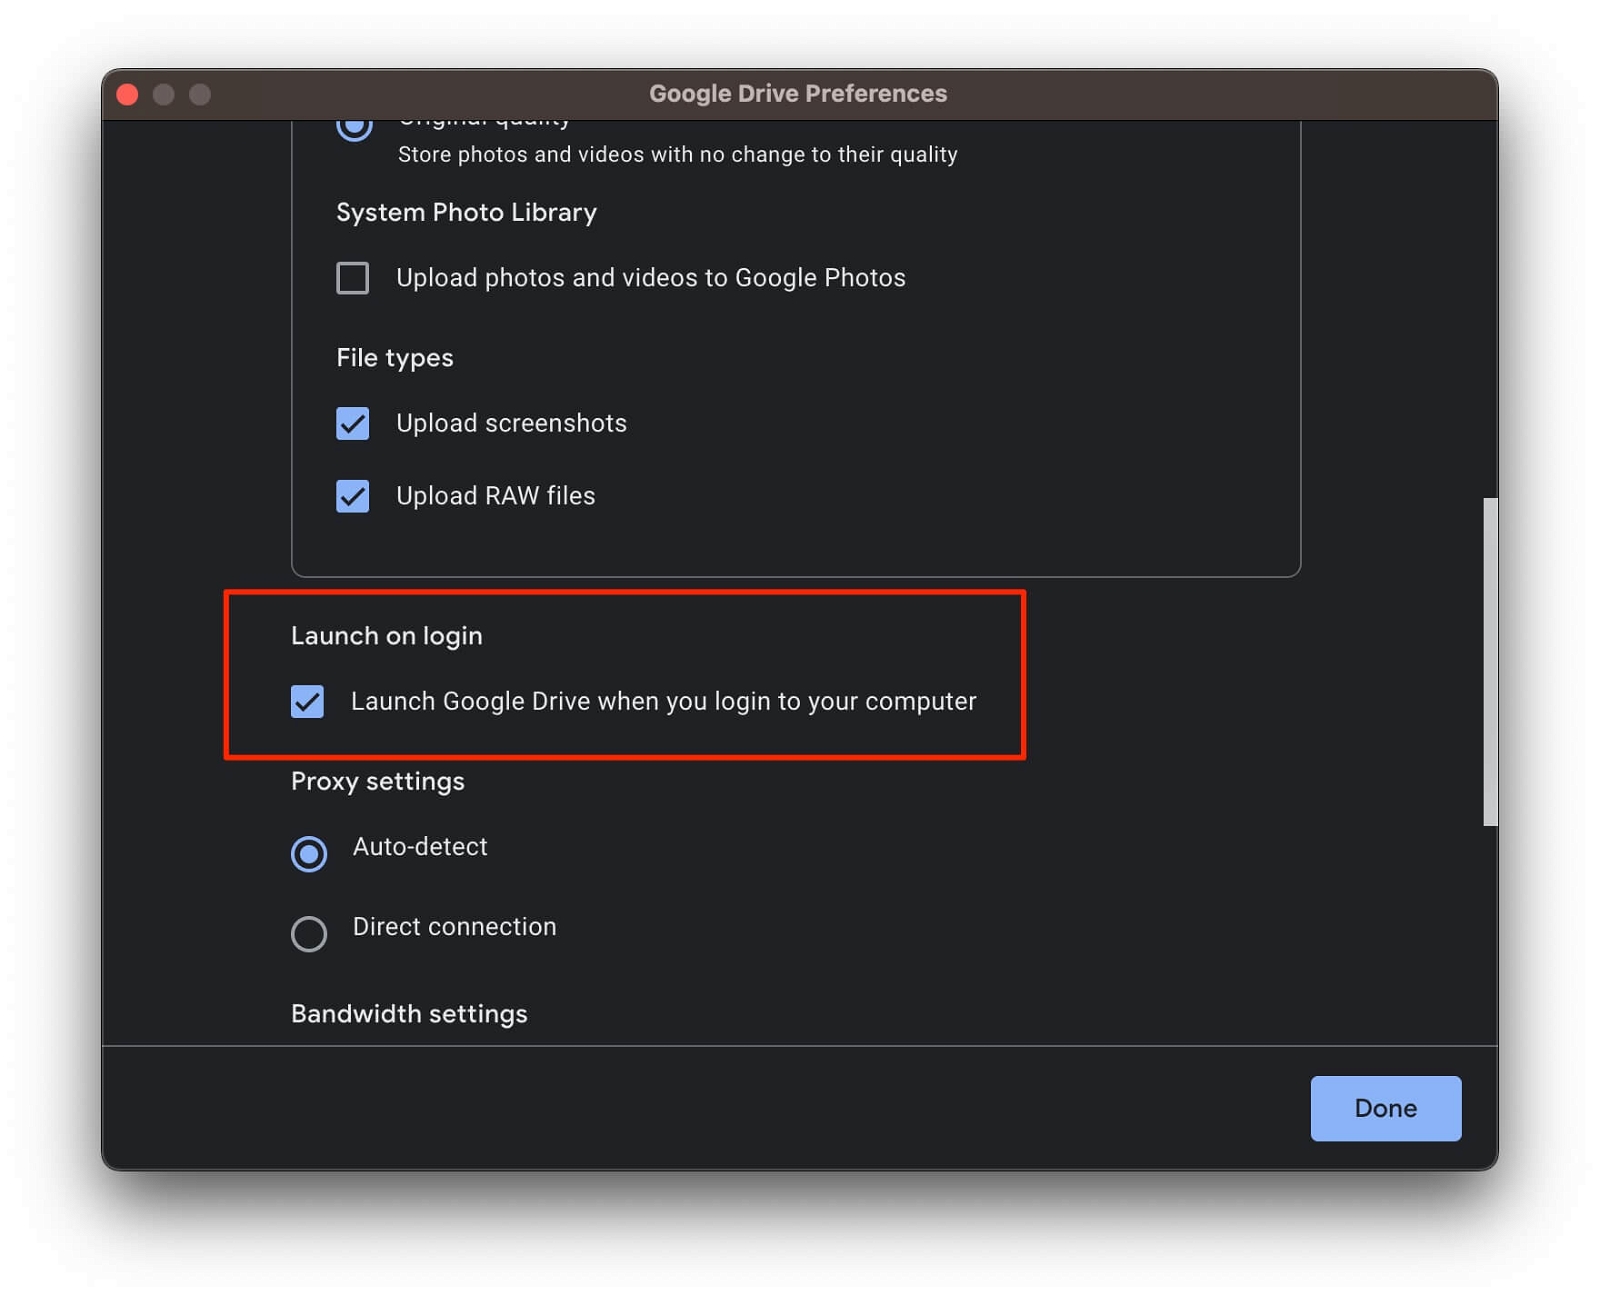
Task: Close the Google Drive Preferences window
Action: (x=128, y=93)
